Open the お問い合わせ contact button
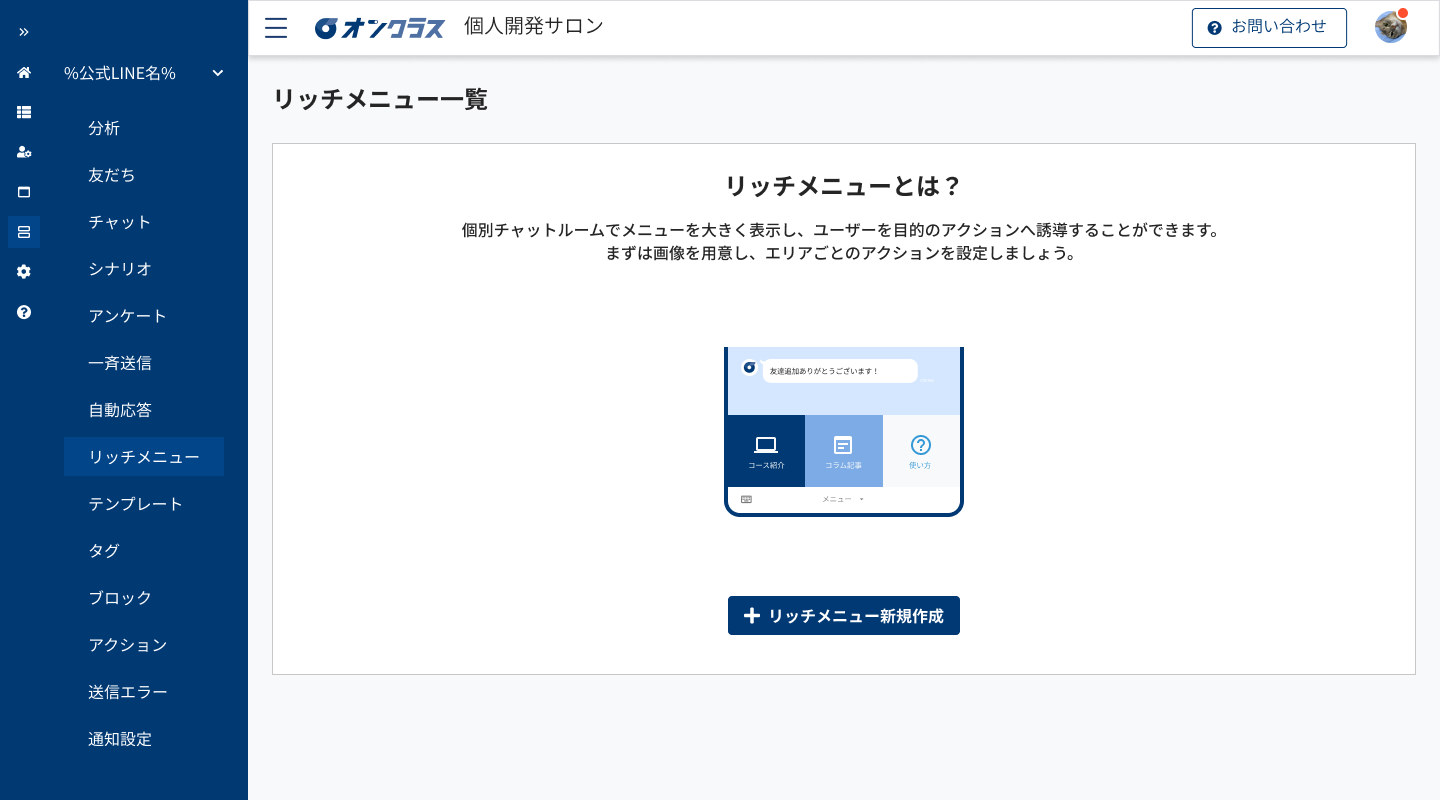Viewport: 1440px width, 800px height. click(1269, 27)
